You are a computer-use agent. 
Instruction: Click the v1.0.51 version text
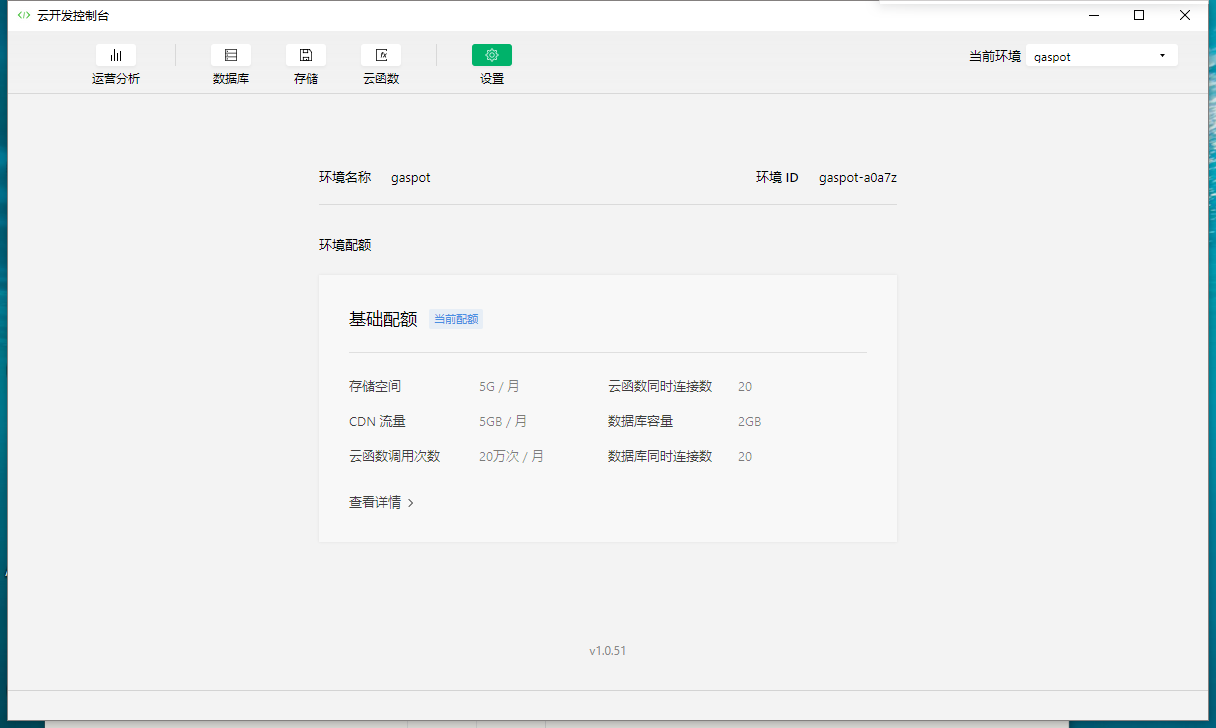(607, 650)
